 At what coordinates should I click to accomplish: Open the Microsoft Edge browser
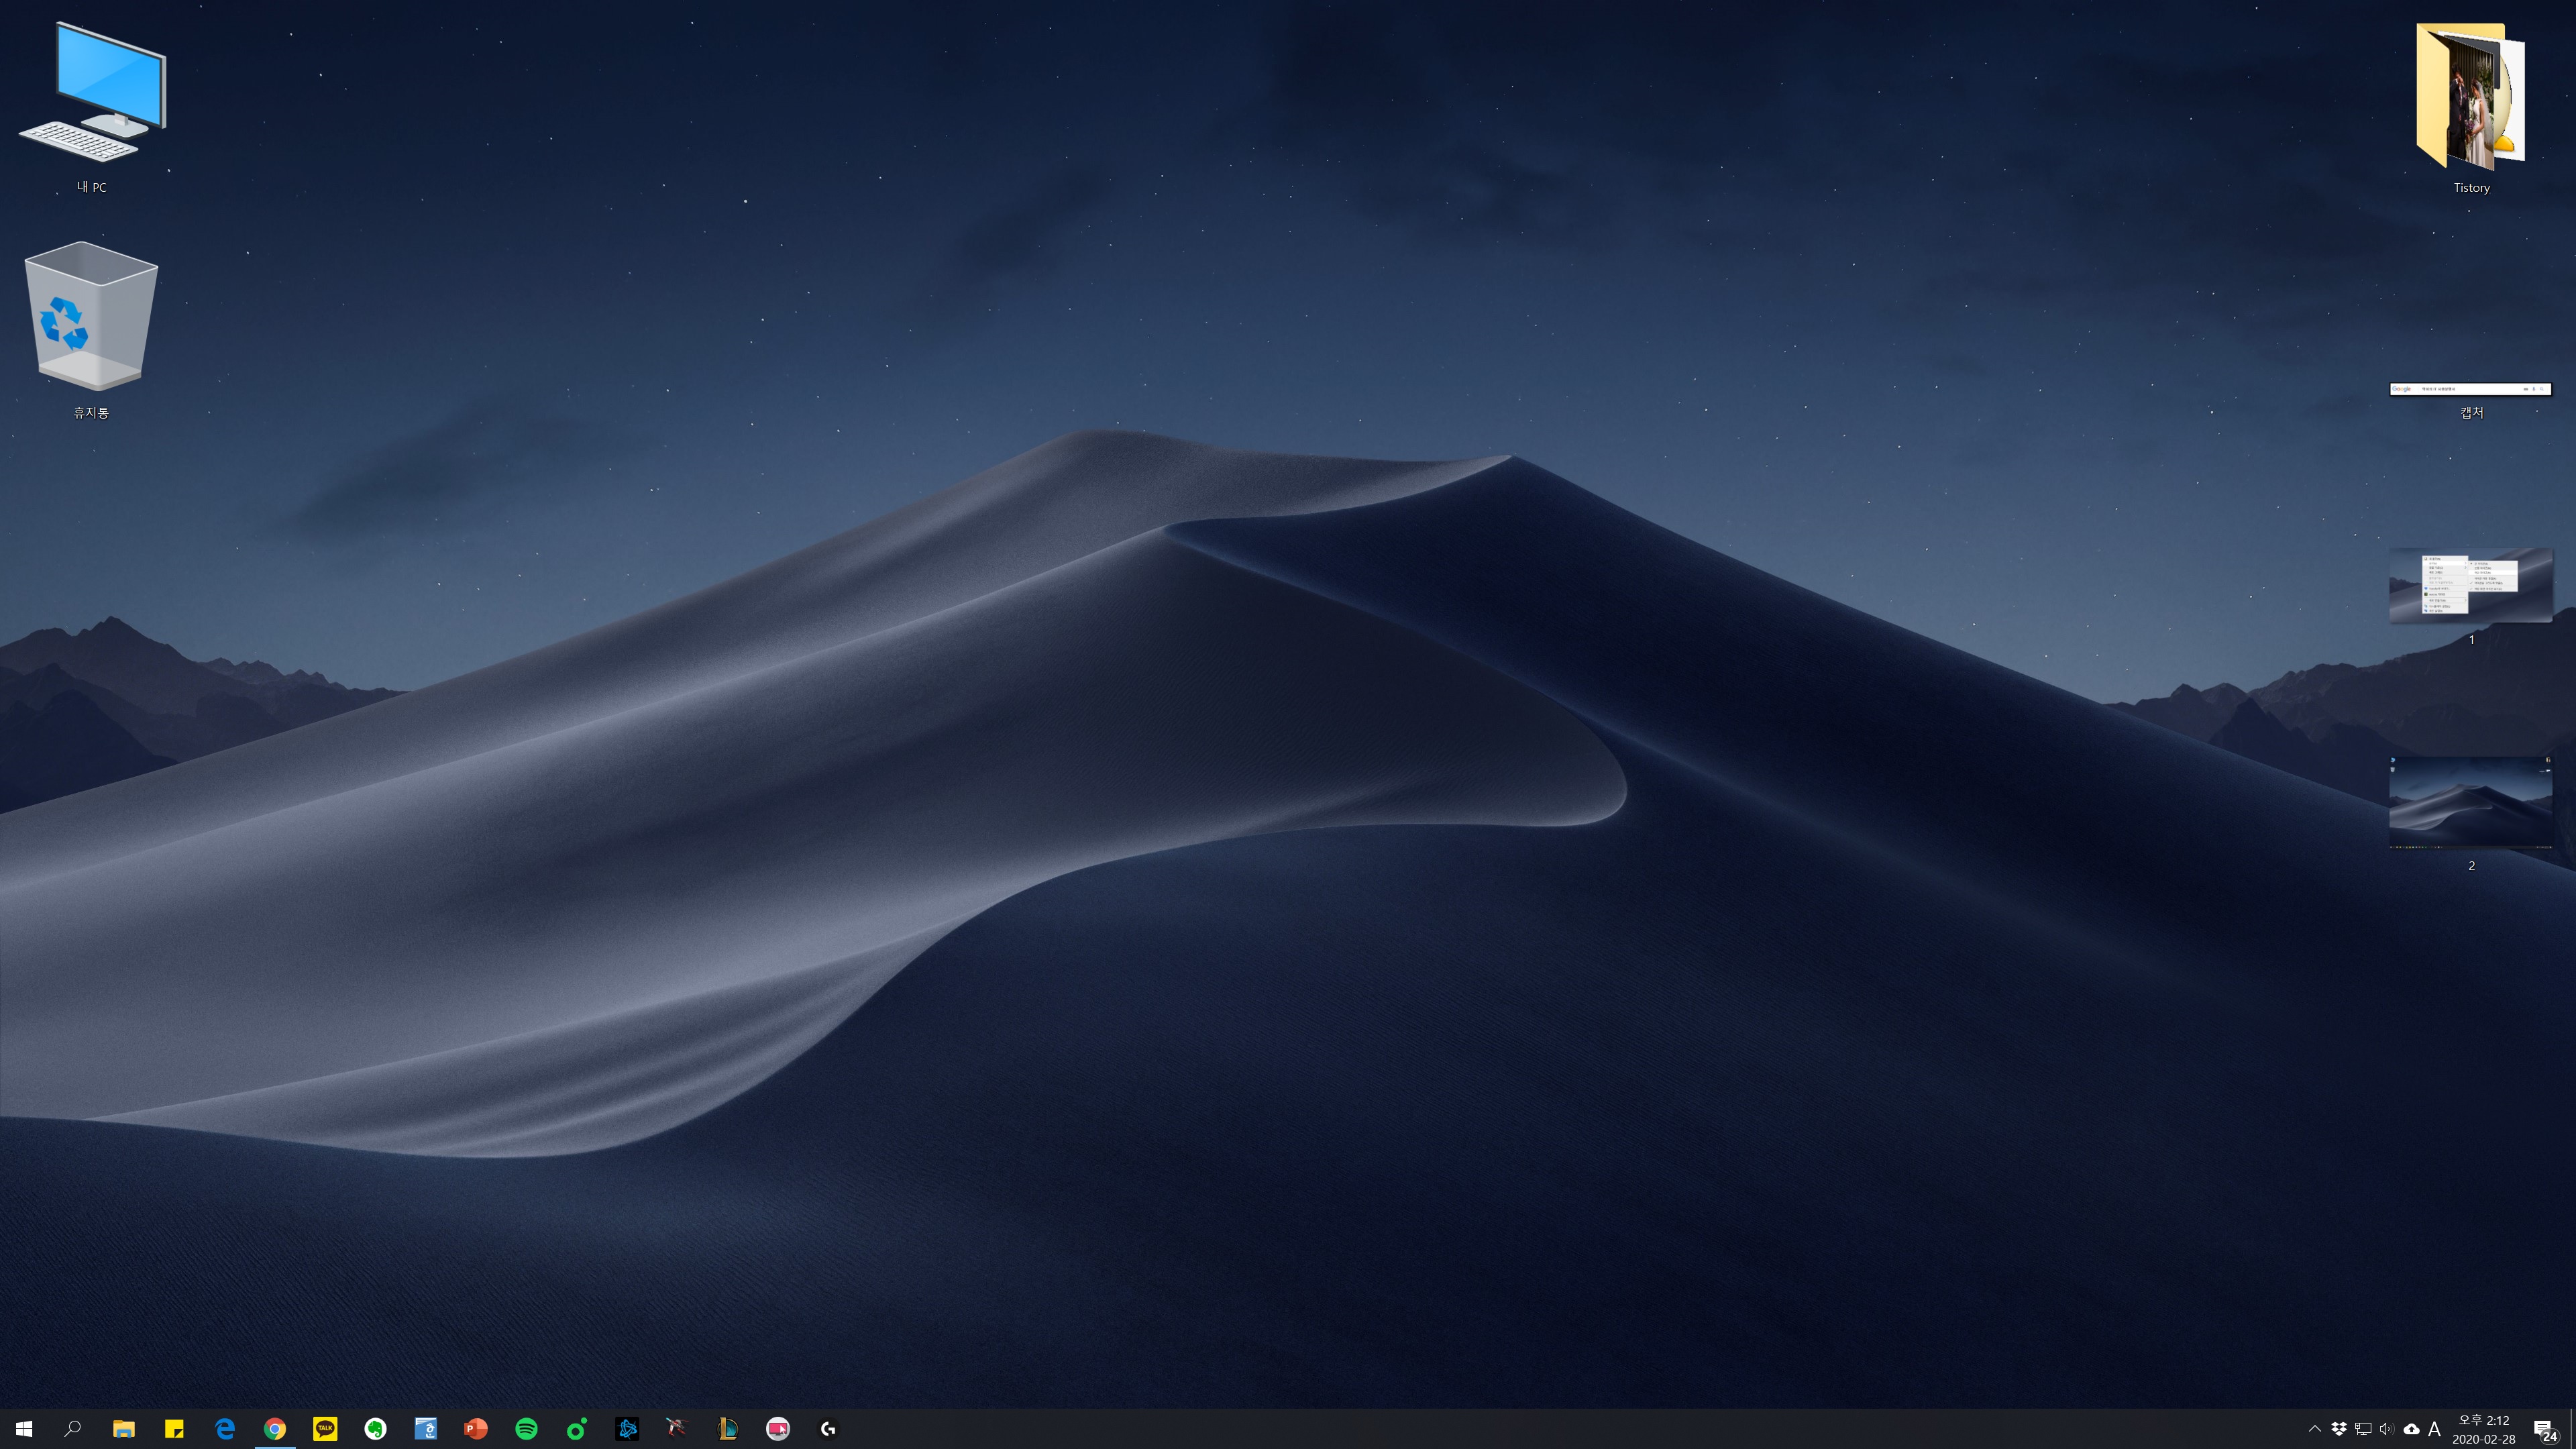[224, 1428]
